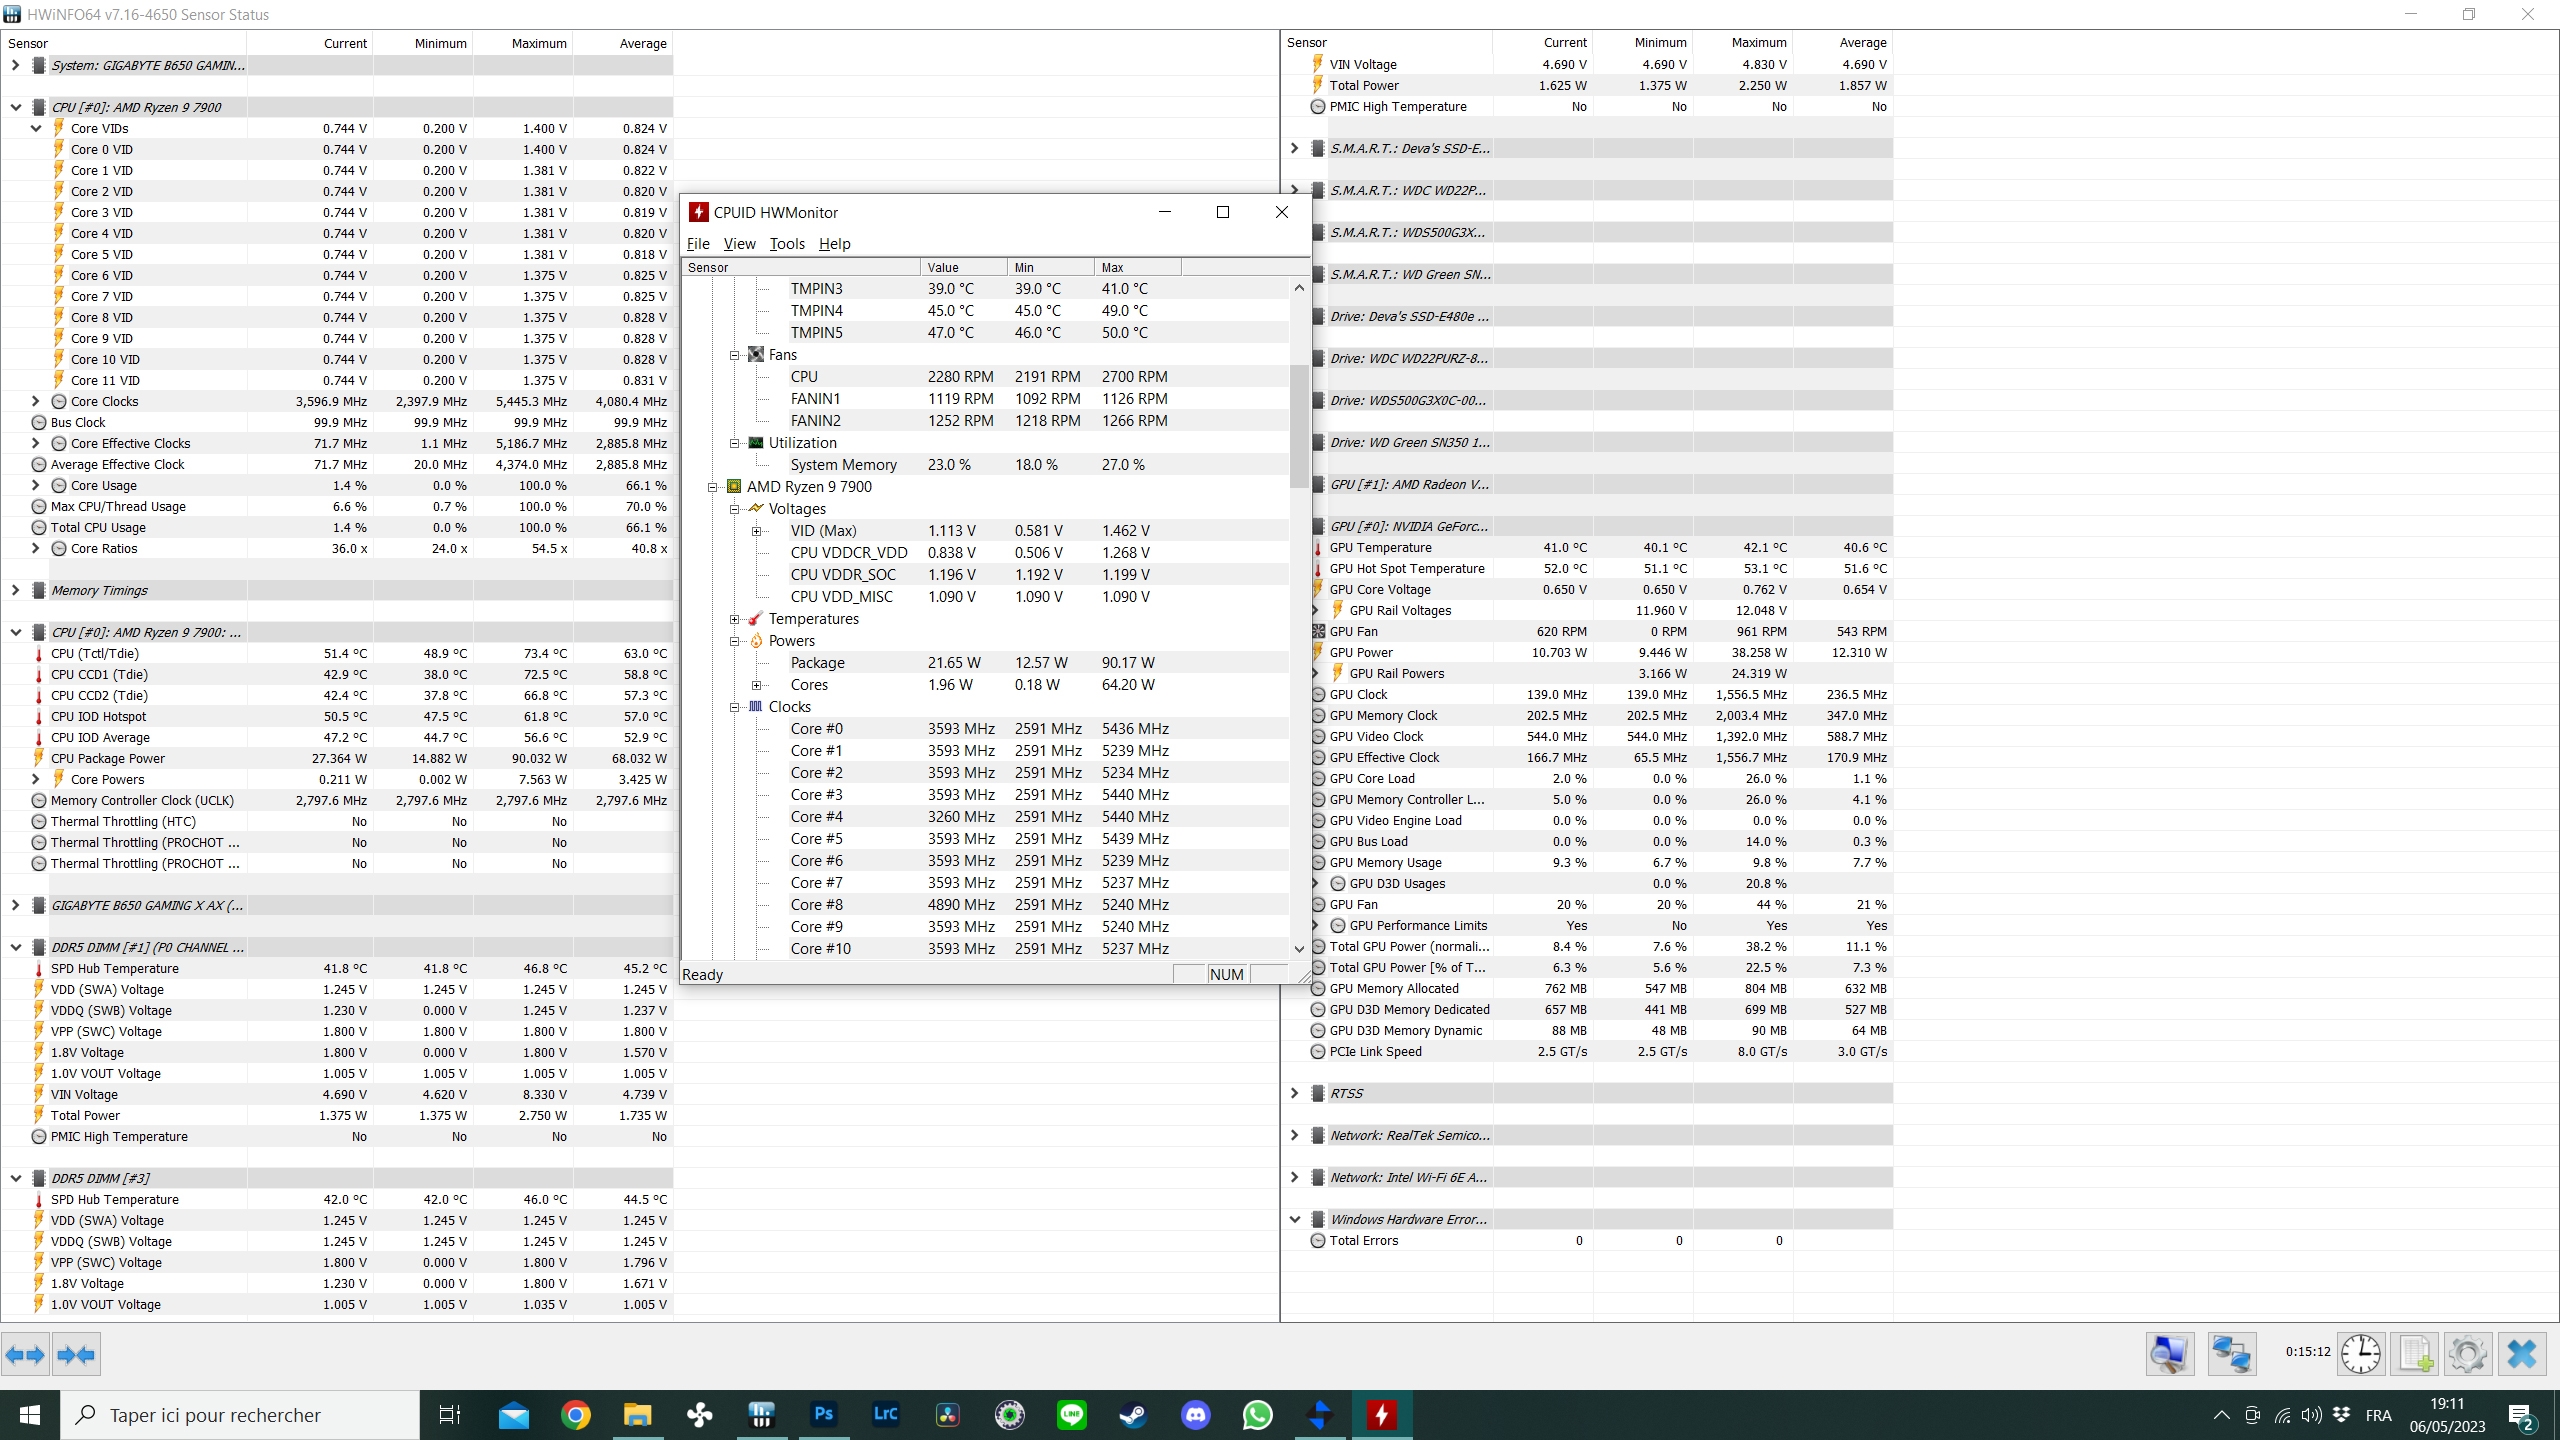Click the expand panels arrows button
2560x1440 pixels.
pos(25,1355)
